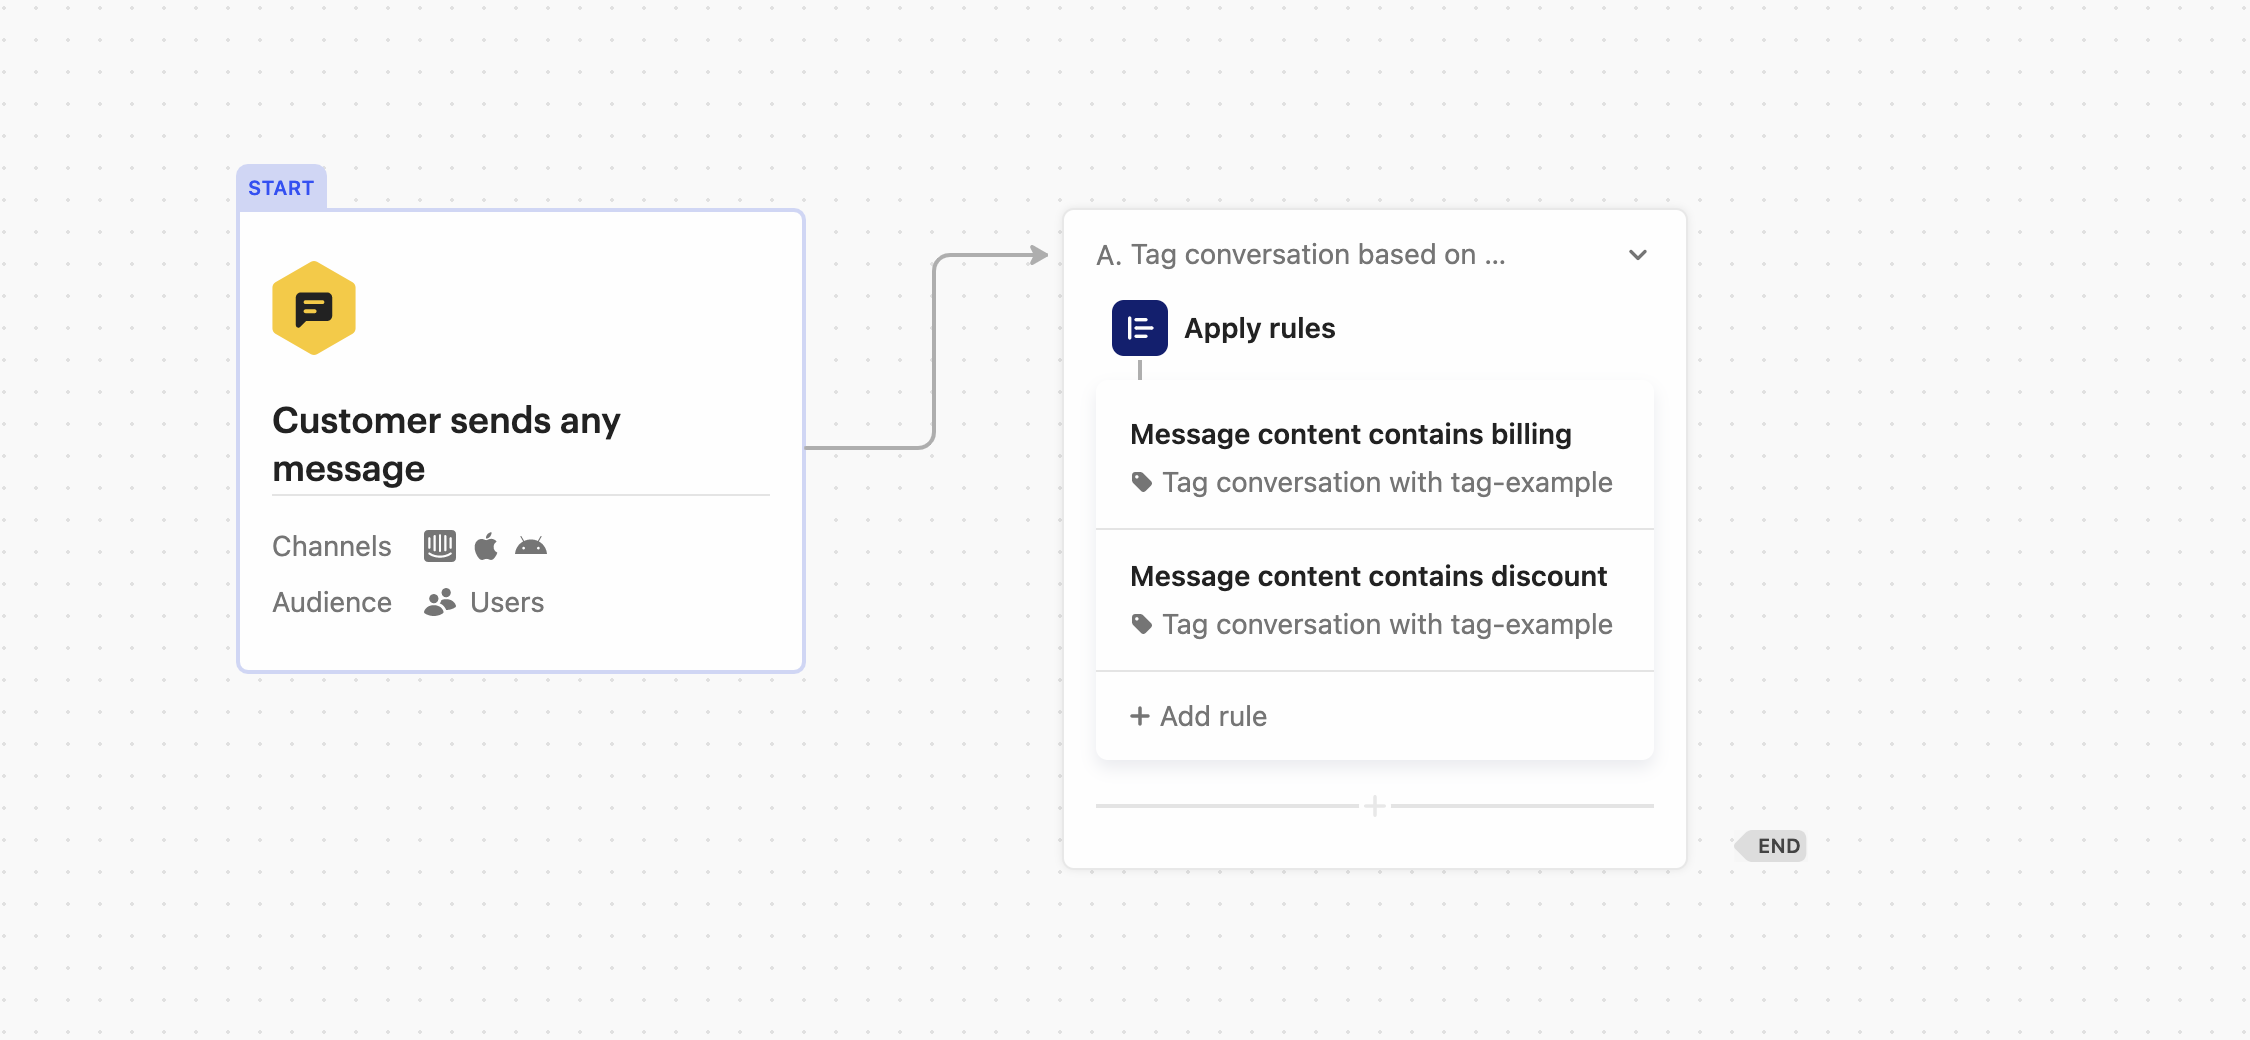This screenshot has width=2250, height=1040.
Task: Click the tag icon beside billing rule
Action: click(x=1141, y=481)
